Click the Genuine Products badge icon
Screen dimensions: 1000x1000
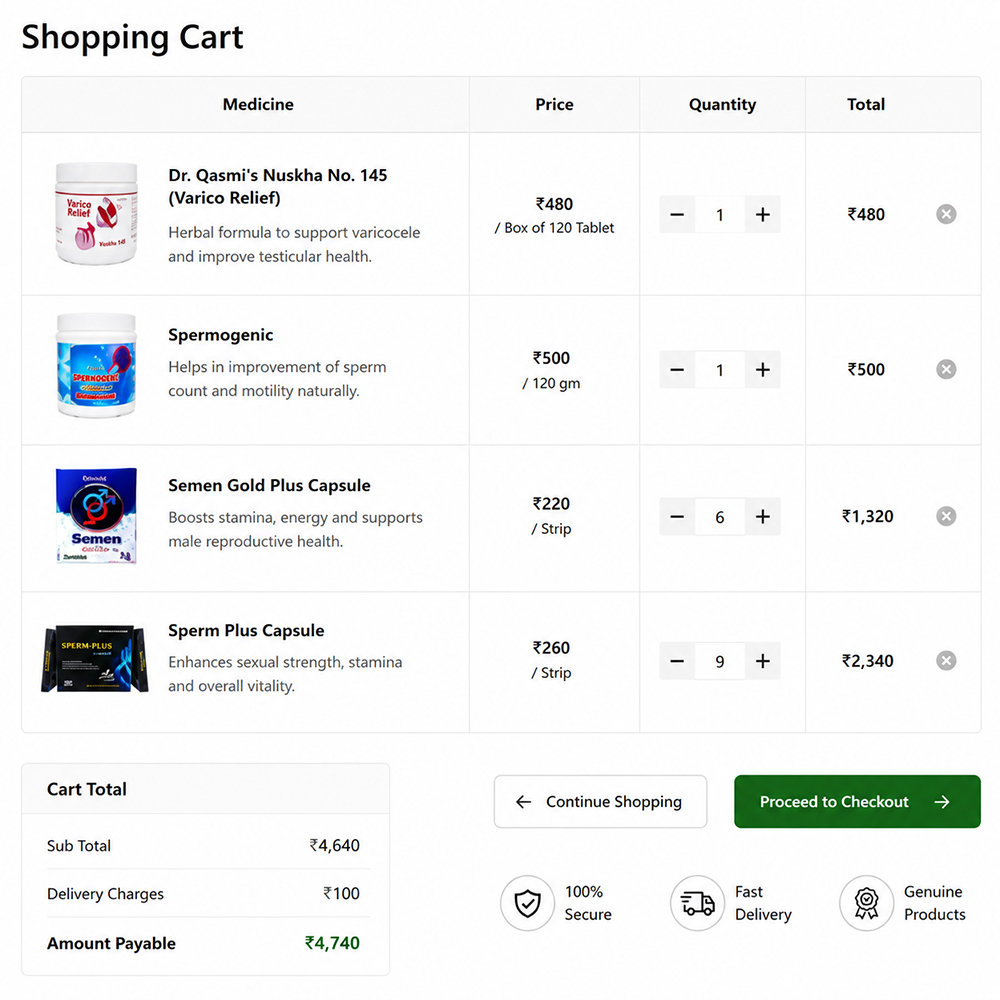point(866,903)
